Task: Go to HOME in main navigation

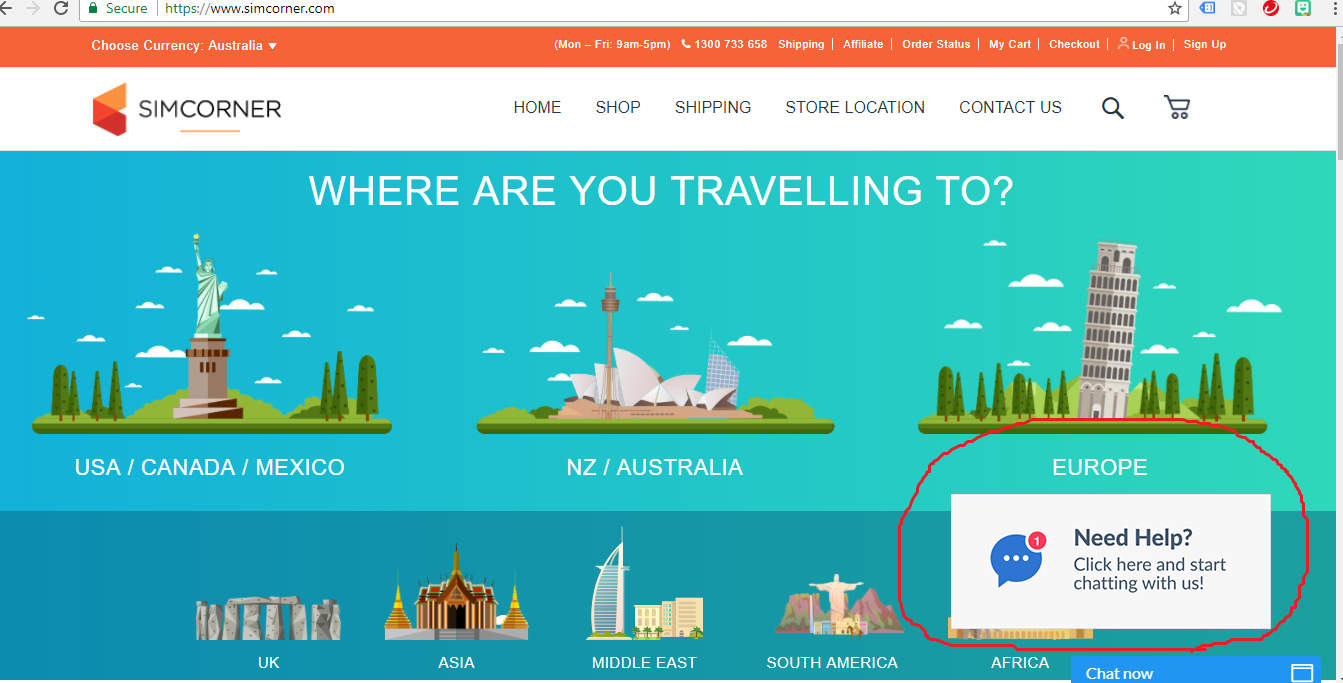Action: (x=537, y=108)
